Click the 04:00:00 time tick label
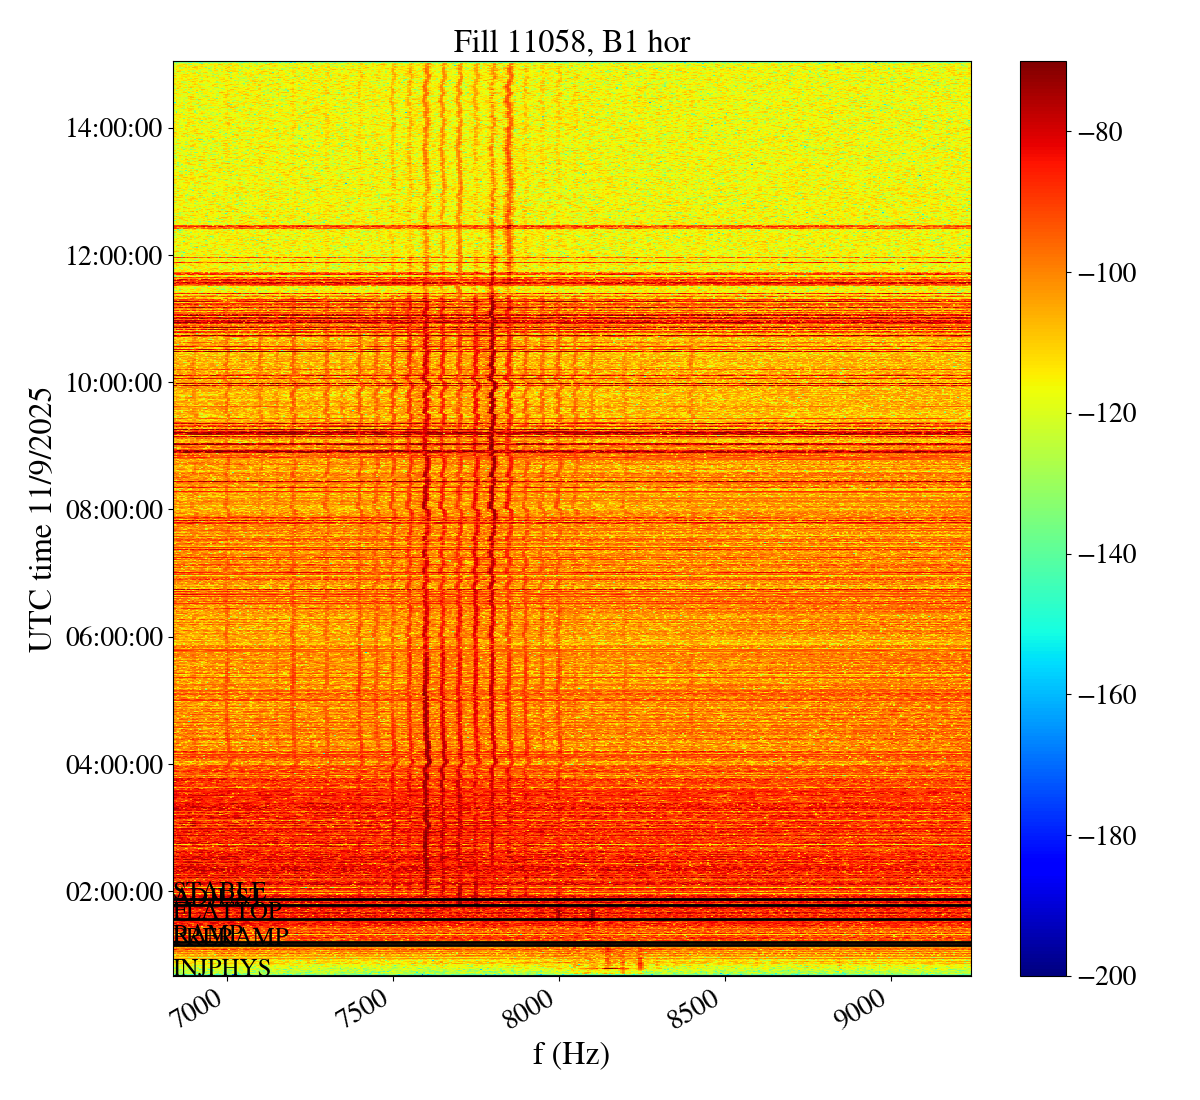This screenshot has width=1200, height=1100. pyautogui.click(x=113, y=765)
